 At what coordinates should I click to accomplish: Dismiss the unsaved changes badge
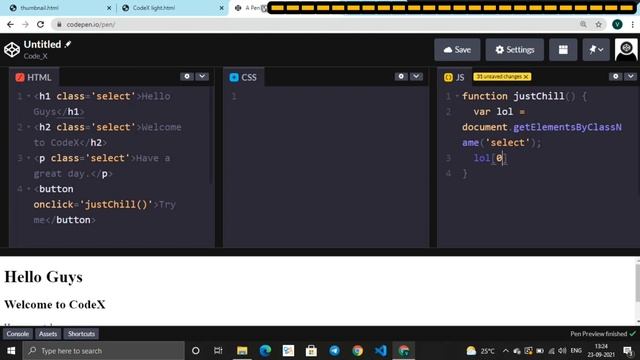(x=526, y=77)
